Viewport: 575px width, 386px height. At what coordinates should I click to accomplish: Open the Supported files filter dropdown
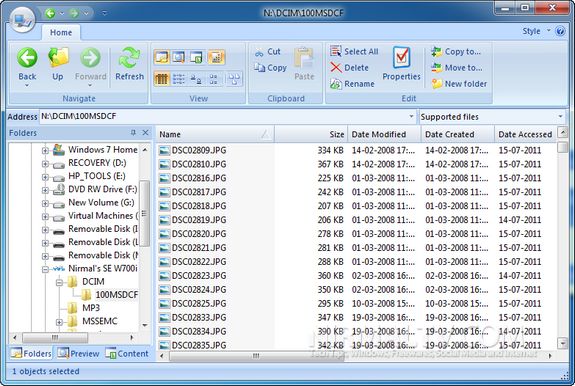coord(560,117)
